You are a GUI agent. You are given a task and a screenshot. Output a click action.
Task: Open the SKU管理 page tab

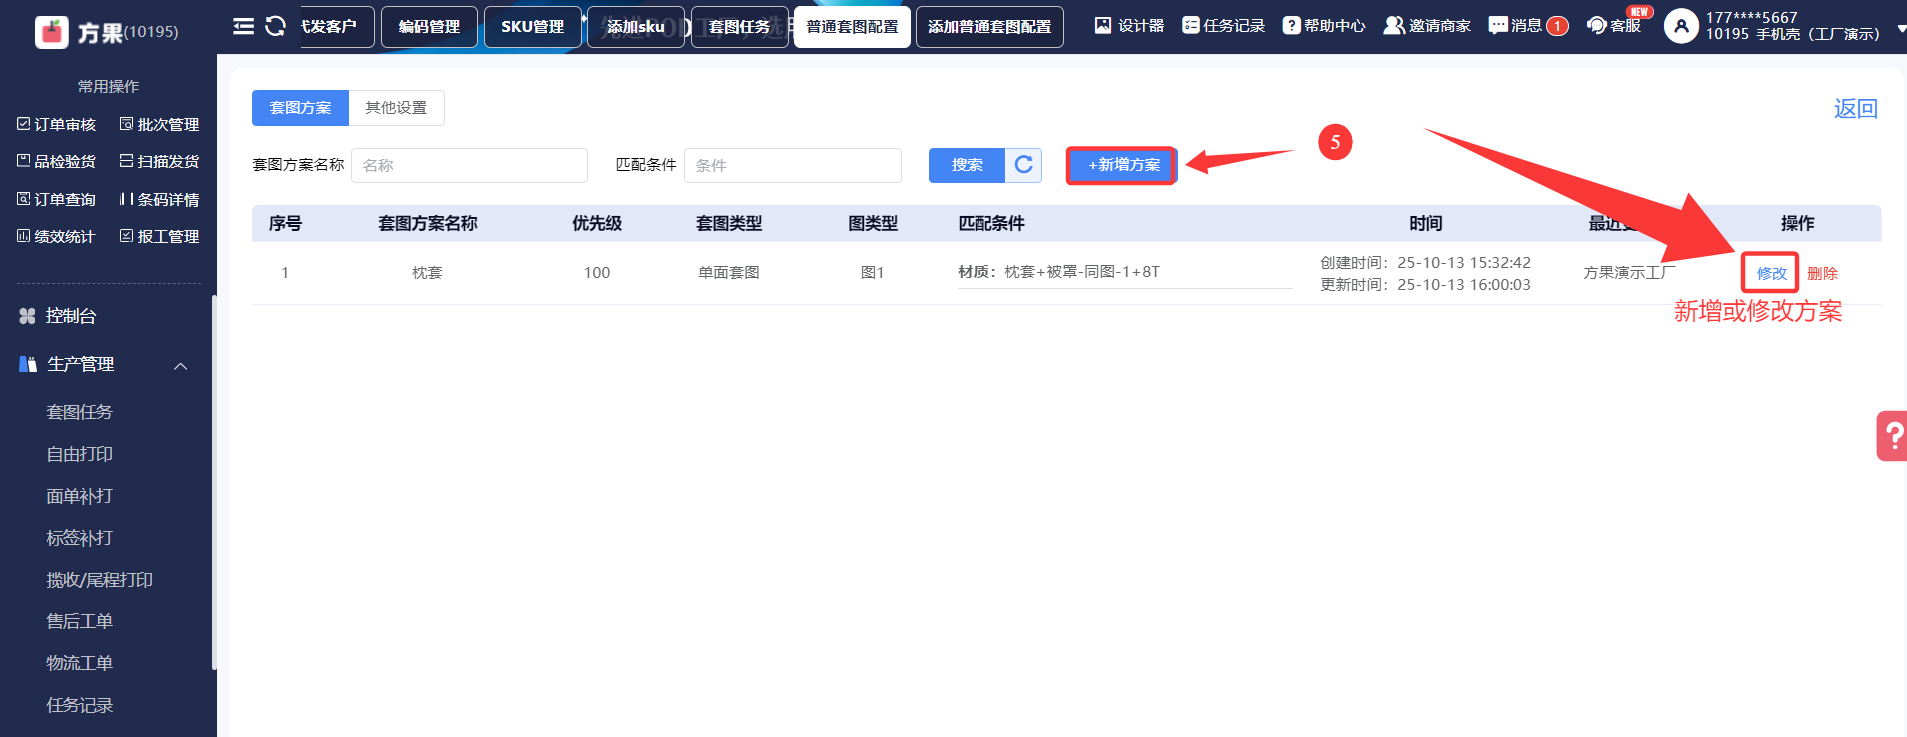(533, 27)
